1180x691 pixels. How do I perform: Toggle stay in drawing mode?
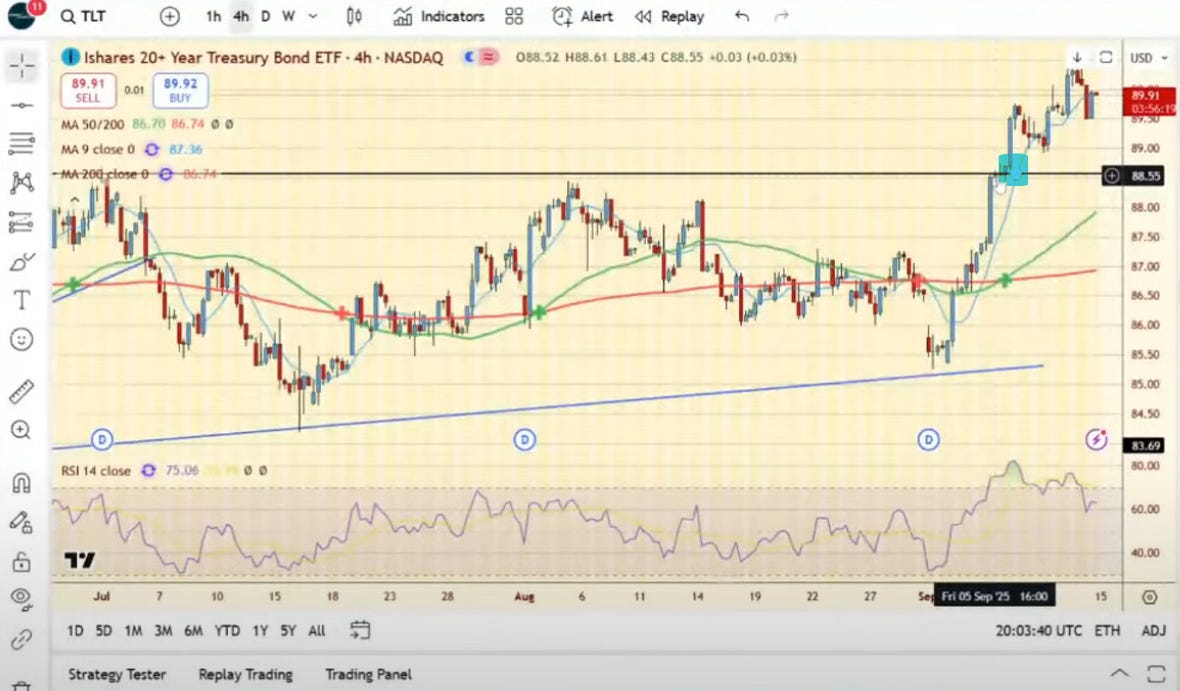21,522
